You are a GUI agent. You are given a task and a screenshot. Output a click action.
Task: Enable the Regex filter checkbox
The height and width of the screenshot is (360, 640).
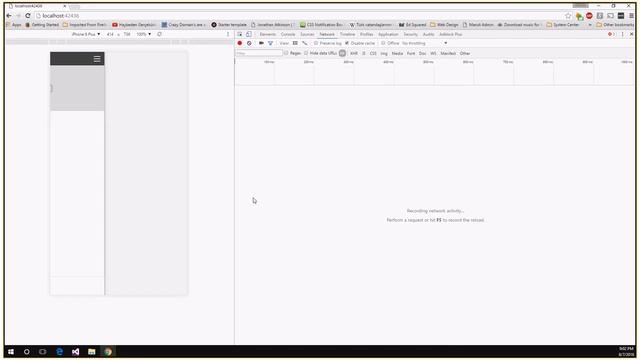coord(286,53)
